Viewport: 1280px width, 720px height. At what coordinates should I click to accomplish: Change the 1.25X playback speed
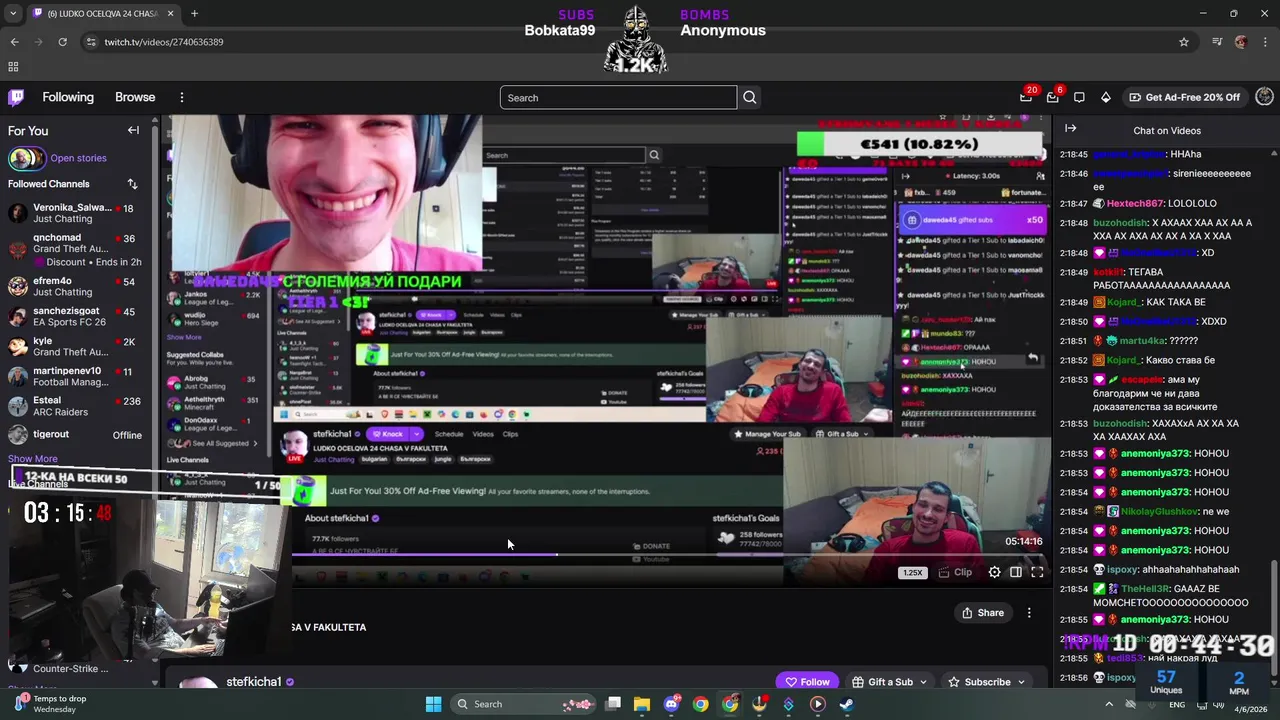pos(912,573)
